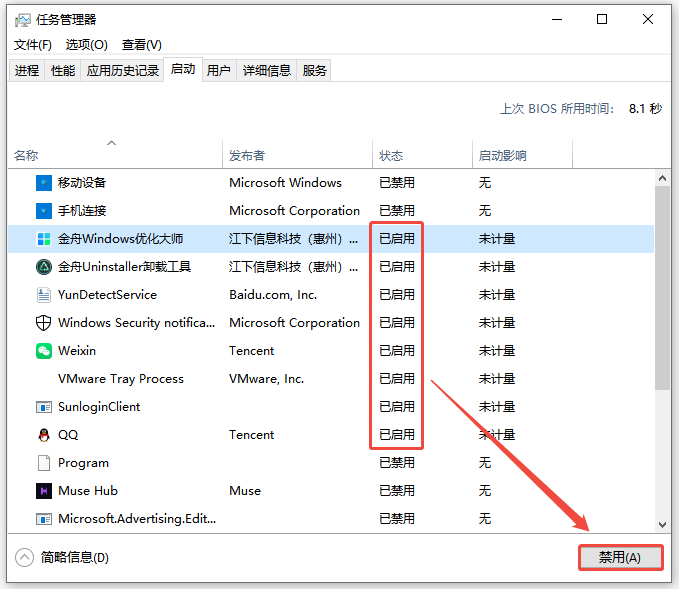Select the Microsoft.Advertising.Edit... row name
679x589 pixels.
(x=137, y=519)
